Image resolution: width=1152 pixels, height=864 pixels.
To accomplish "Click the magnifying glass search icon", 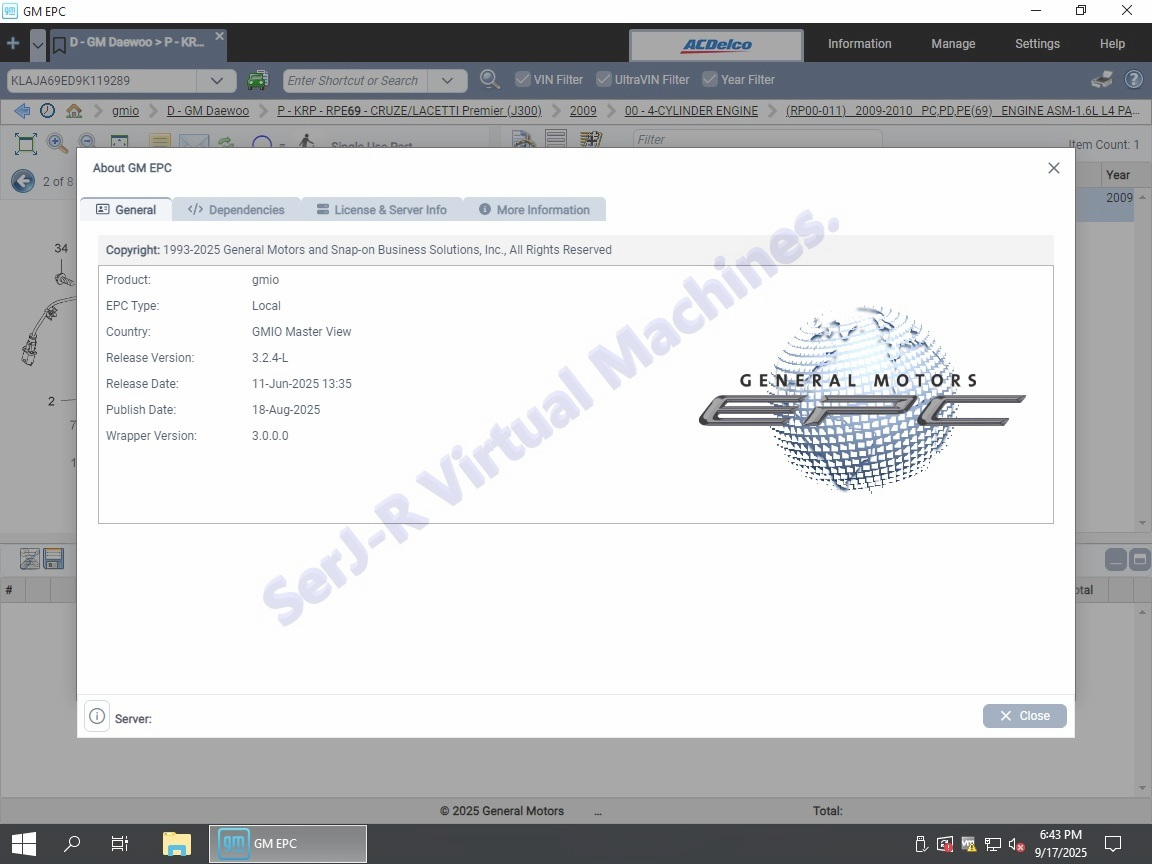I will (489, 80).
